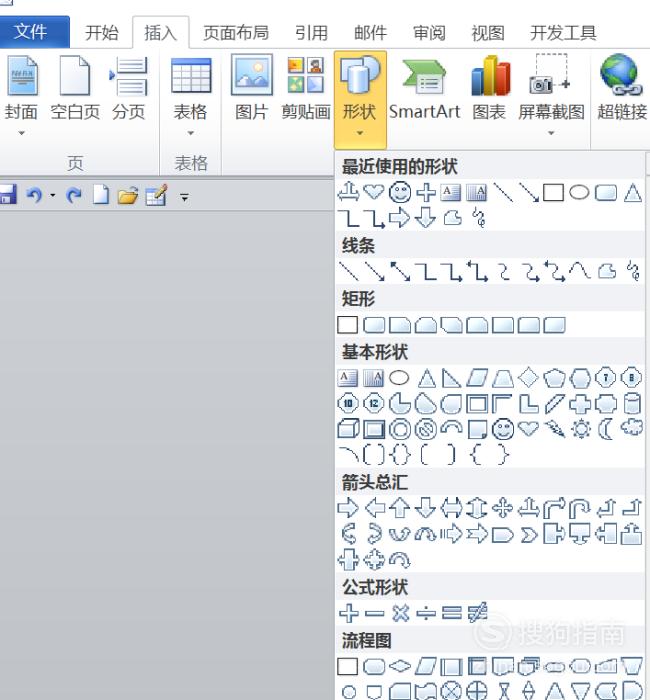Open 剪贴画 clip art
The height and width of the screenshot is (700, 650).
pos(306,88)
